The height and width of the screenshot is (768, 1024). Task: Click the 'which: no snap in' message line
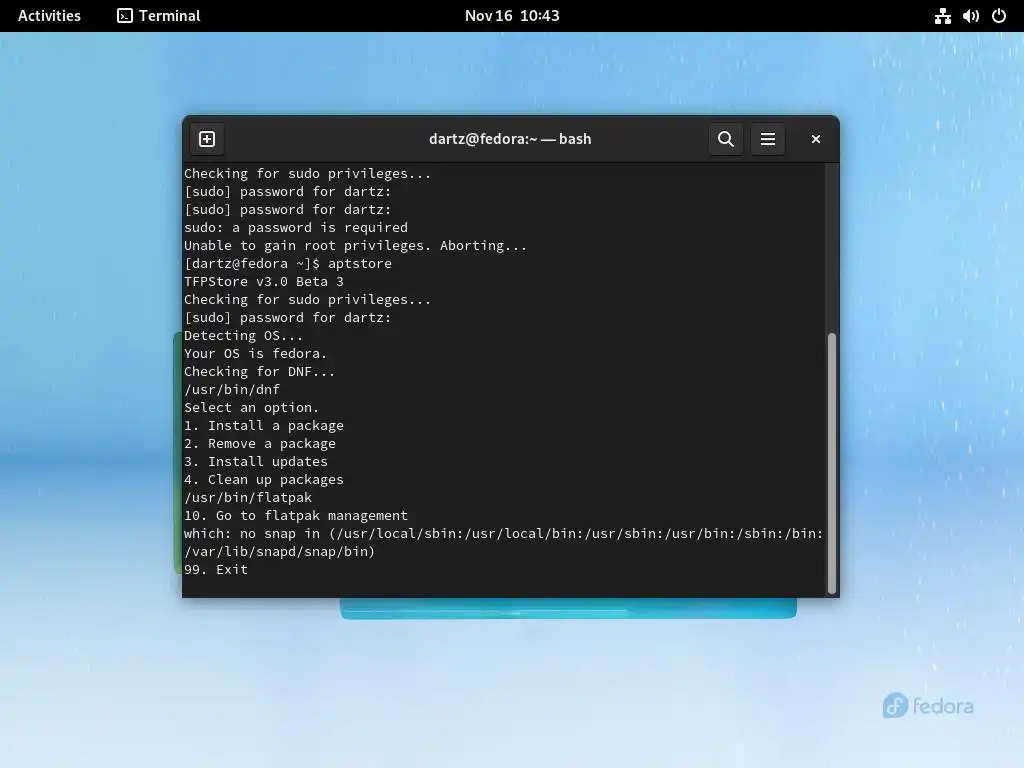(x=504, y=534)
